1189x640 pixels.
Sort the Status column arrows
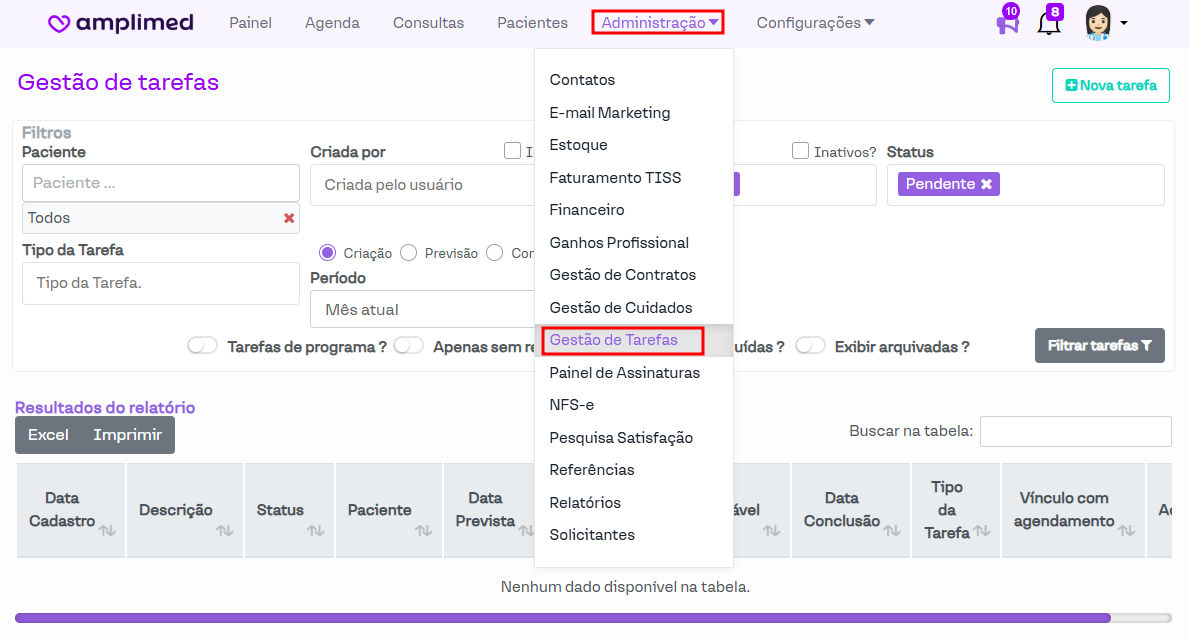tap(316, 531)
